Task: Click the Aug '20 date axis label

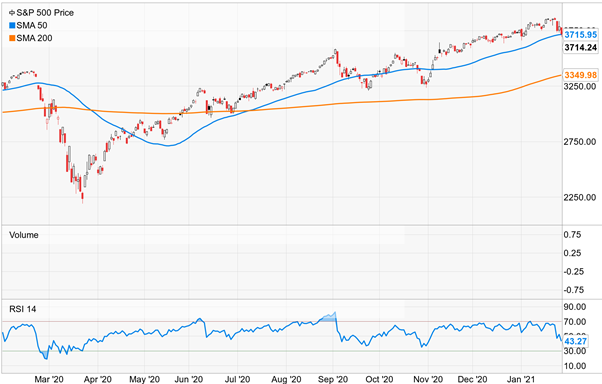Action: click(x=286, y=379)
